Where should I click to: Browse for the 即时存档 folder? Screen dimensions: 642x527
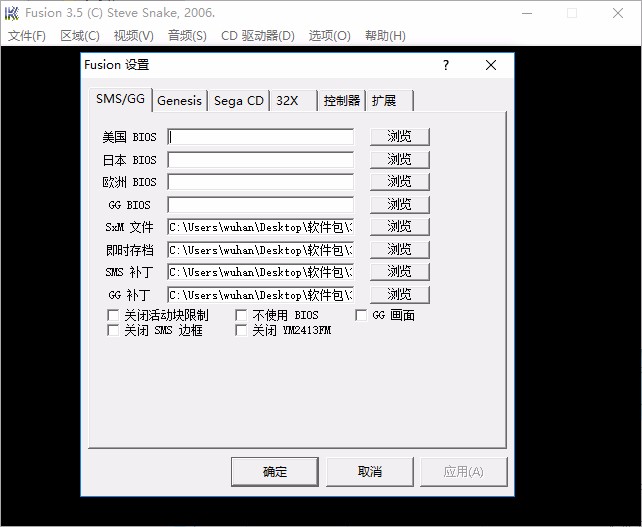pyautogui.click(x=400, y=250)
